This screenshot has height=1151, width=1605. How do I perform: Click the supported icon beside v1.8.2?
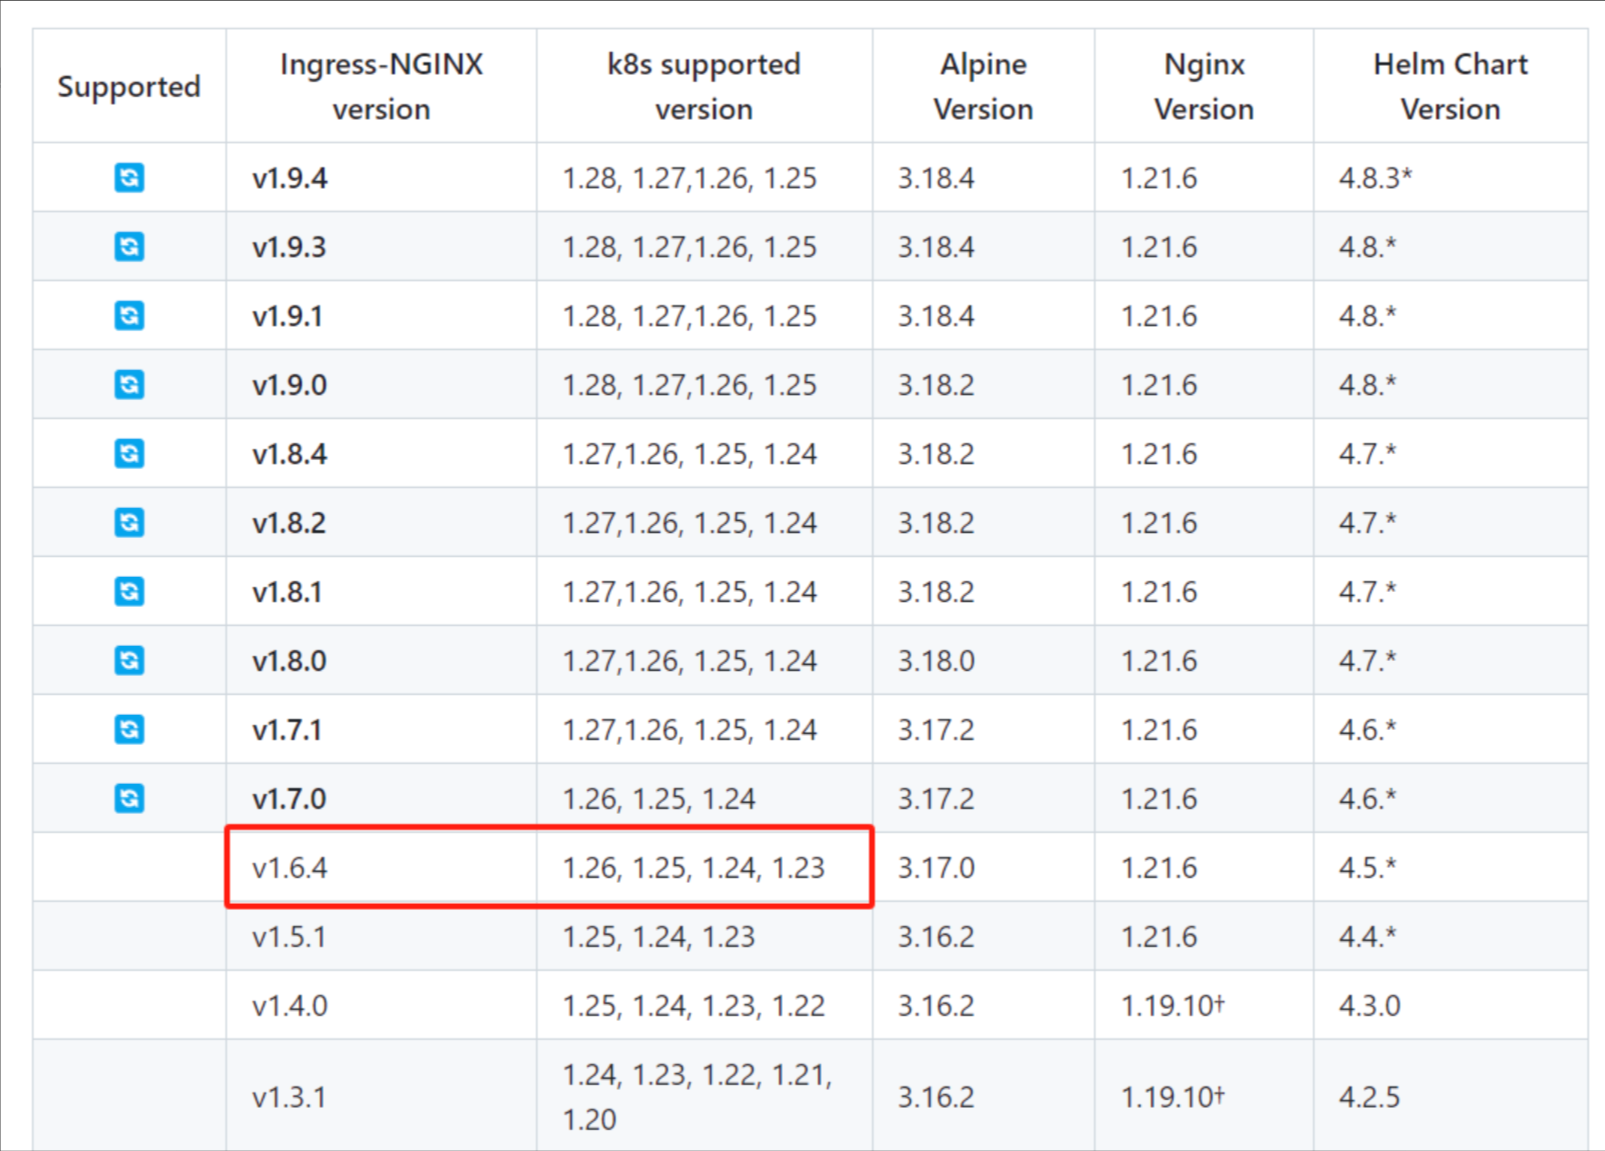point(129,523)
